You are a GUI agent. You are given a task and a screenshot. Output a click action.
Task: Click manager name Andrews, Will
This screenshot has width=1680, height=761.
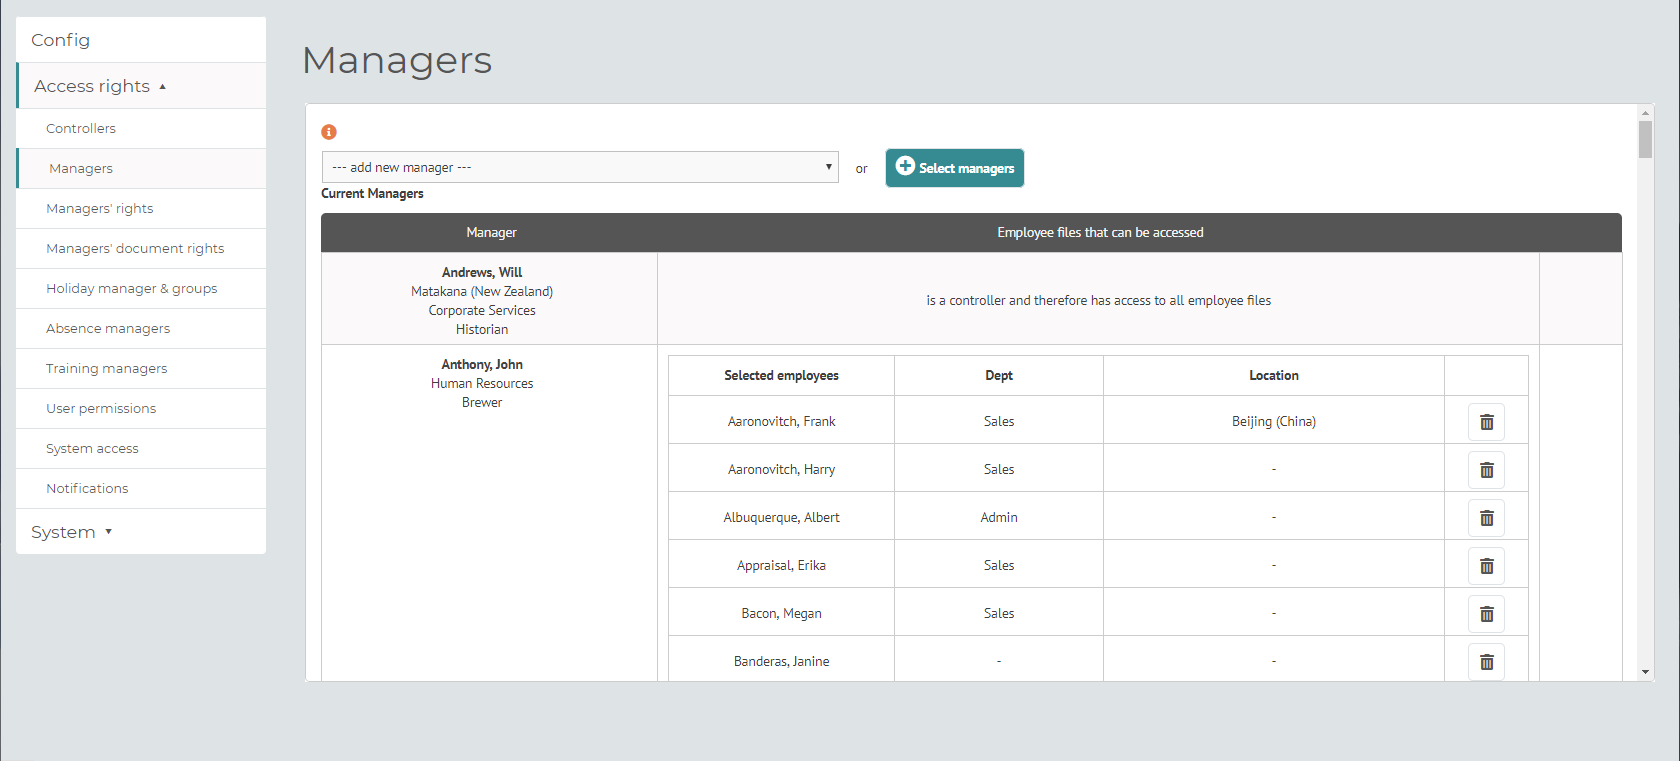(x=482, y=272)
